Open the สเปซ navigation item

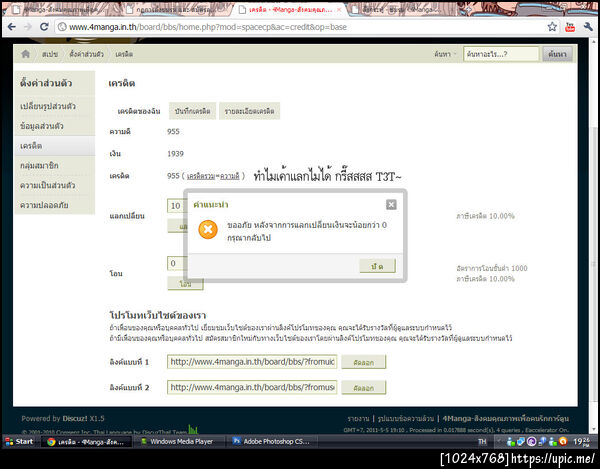click(x=50, y=54)
